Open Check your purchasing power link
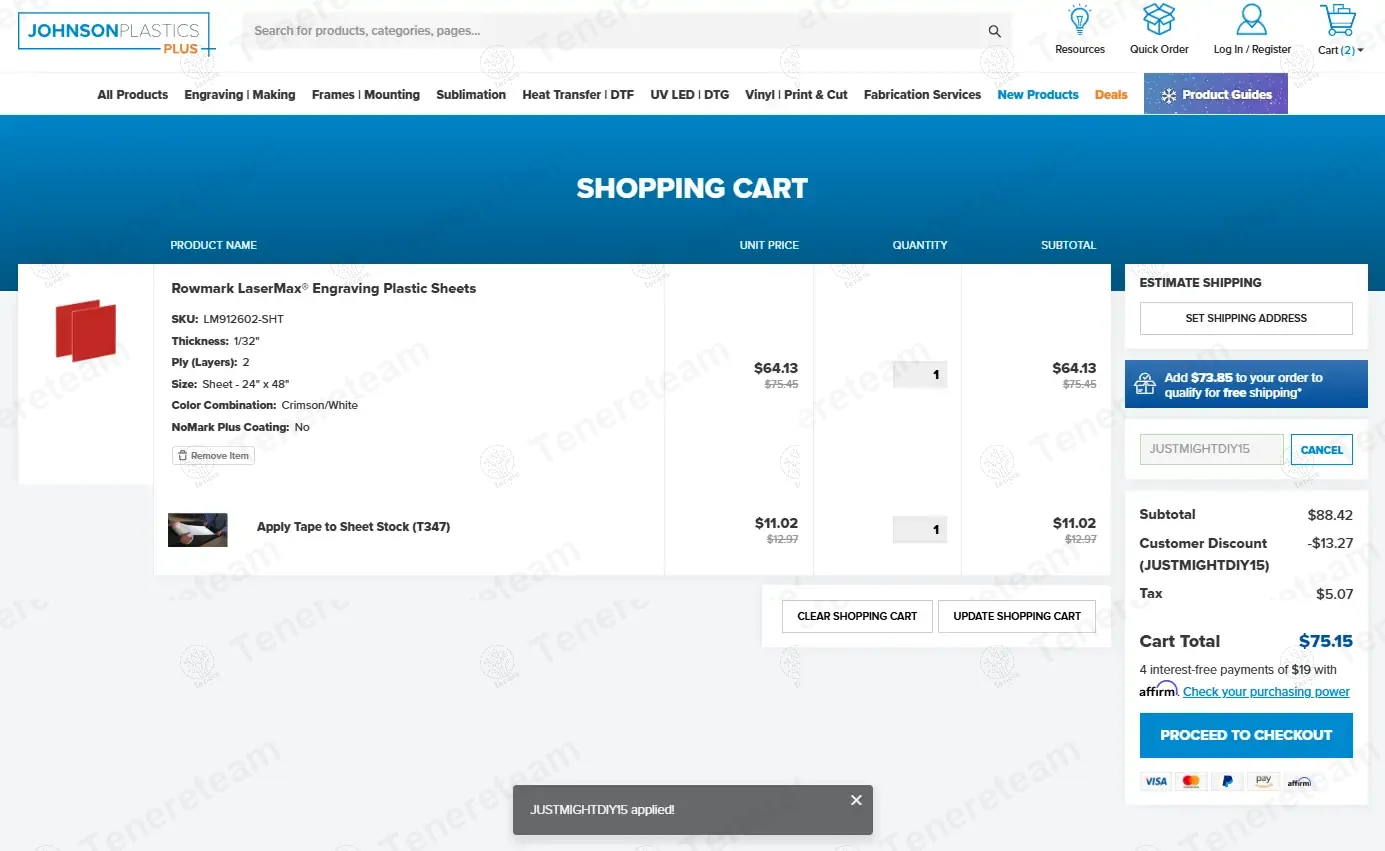Viewport: 1385px width, 851px height. click(1266, 692)
